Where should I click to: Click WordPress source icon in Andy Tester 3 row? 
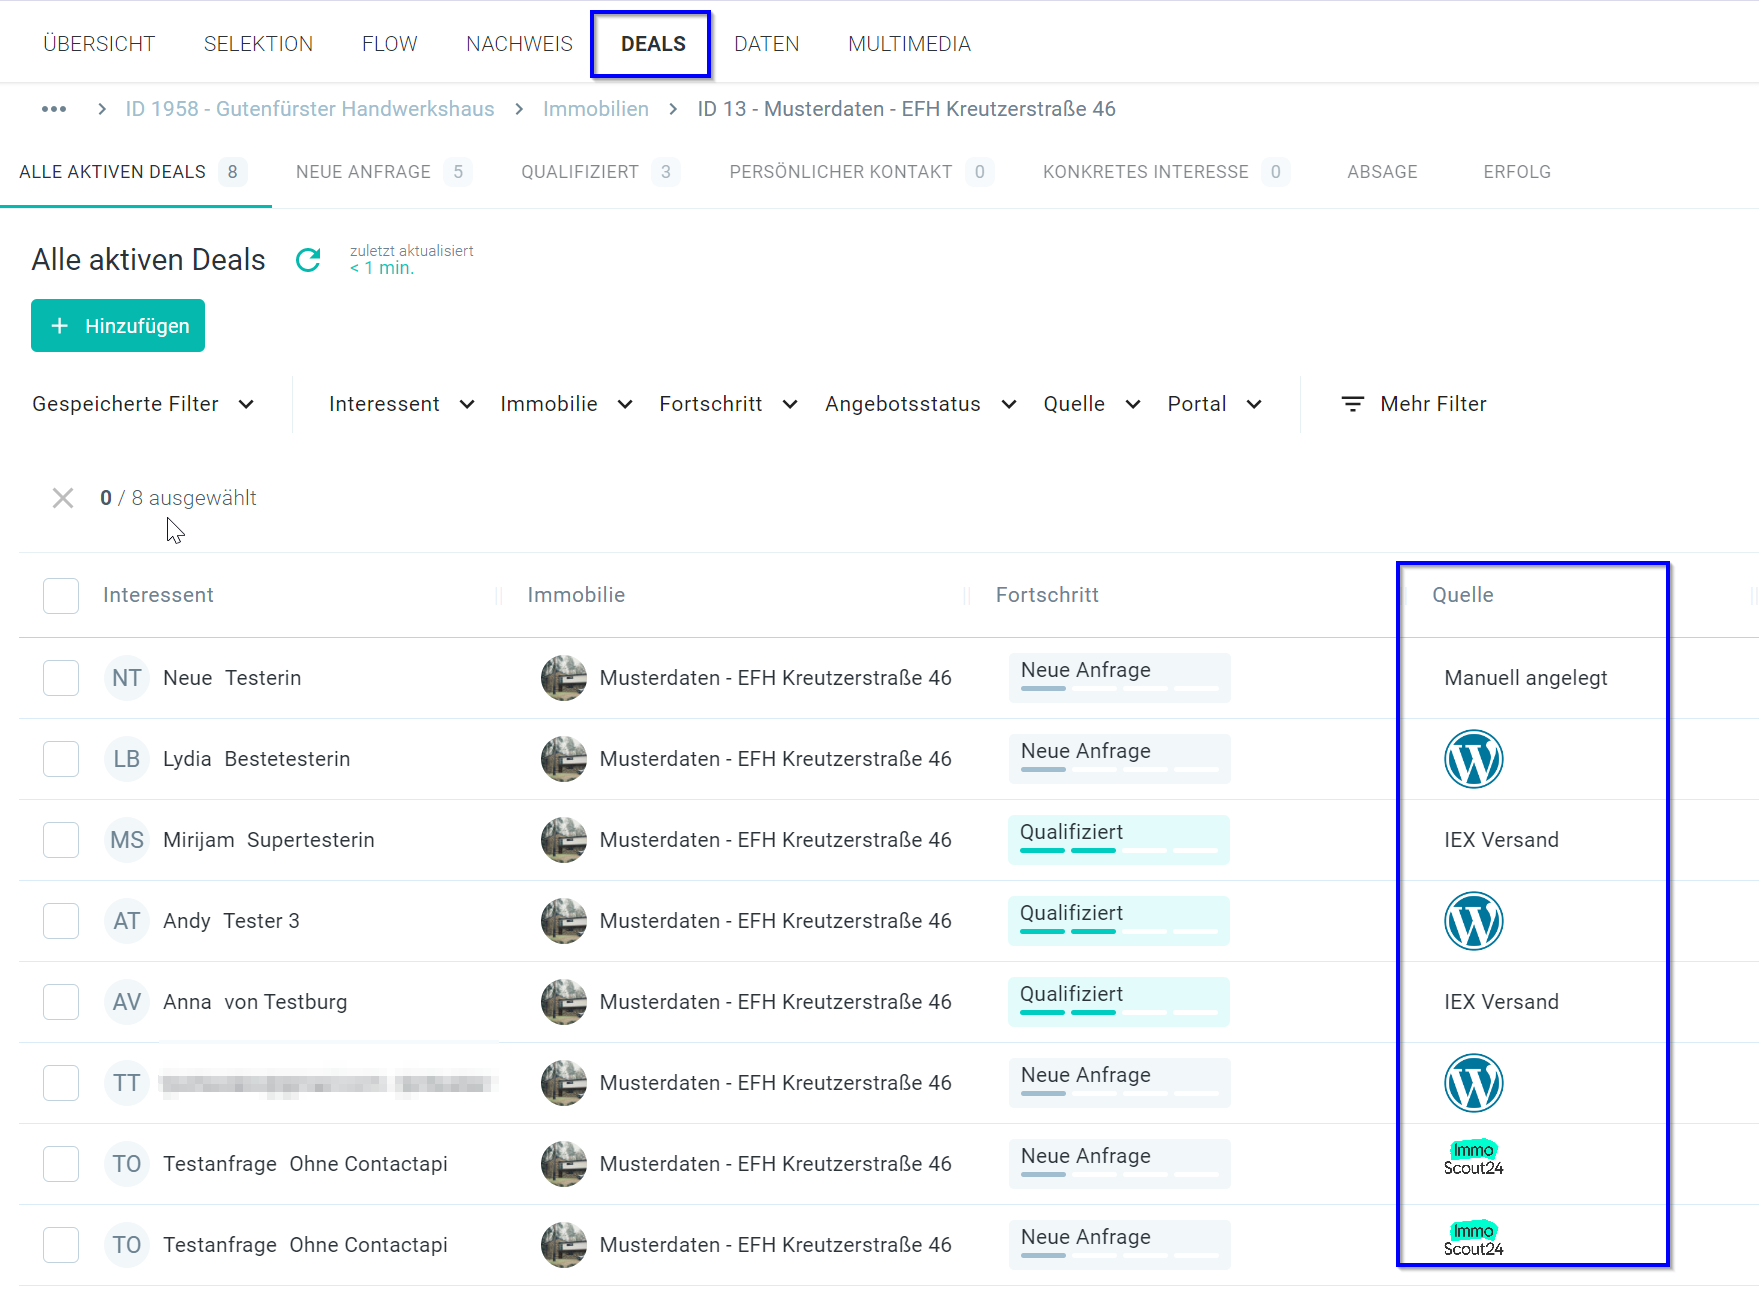click(1473, 921)
